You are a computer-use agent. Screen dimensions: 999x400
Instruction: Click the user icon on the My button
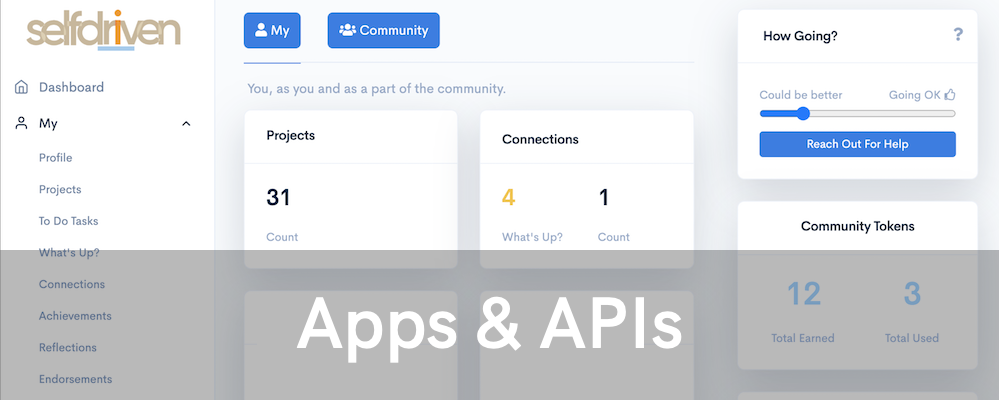[x=261, y=30]
